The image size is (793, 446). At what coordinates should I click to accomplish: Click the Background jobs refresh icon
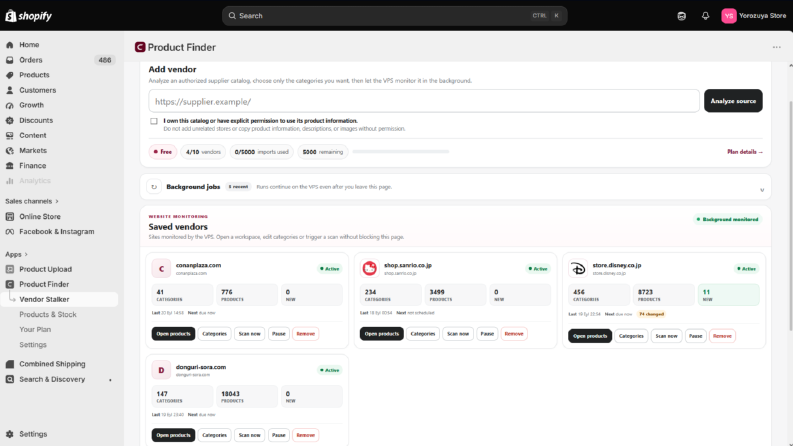click(x=154, y=187)
